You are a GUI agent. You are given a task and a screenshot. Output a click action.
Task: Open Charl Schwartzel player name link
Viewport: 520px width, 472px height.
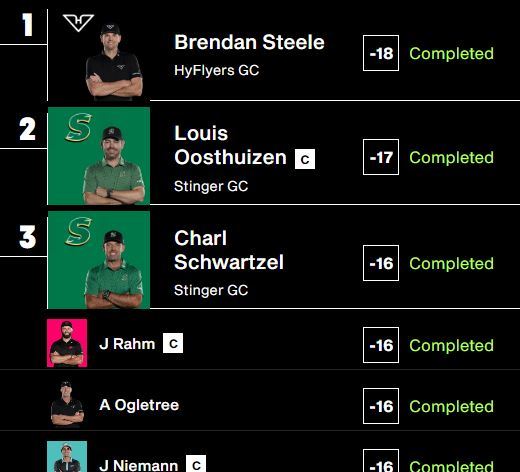pyautogui.click(x=229, y=250)
